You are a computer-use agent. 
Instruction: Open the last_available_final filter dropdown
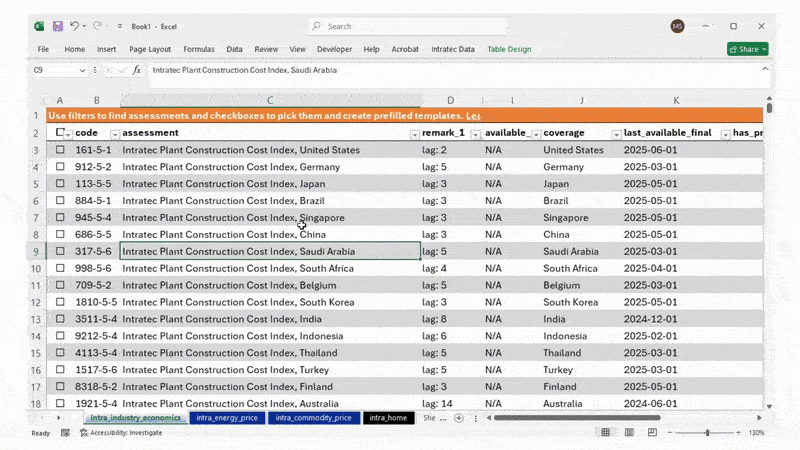pyautogui.click(x=725, y=134)
